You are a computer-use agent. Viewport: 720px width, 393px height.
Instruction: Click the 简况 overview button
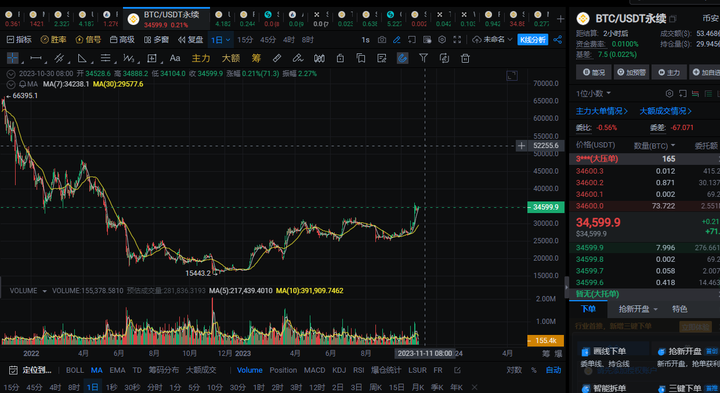click(594, 72)
